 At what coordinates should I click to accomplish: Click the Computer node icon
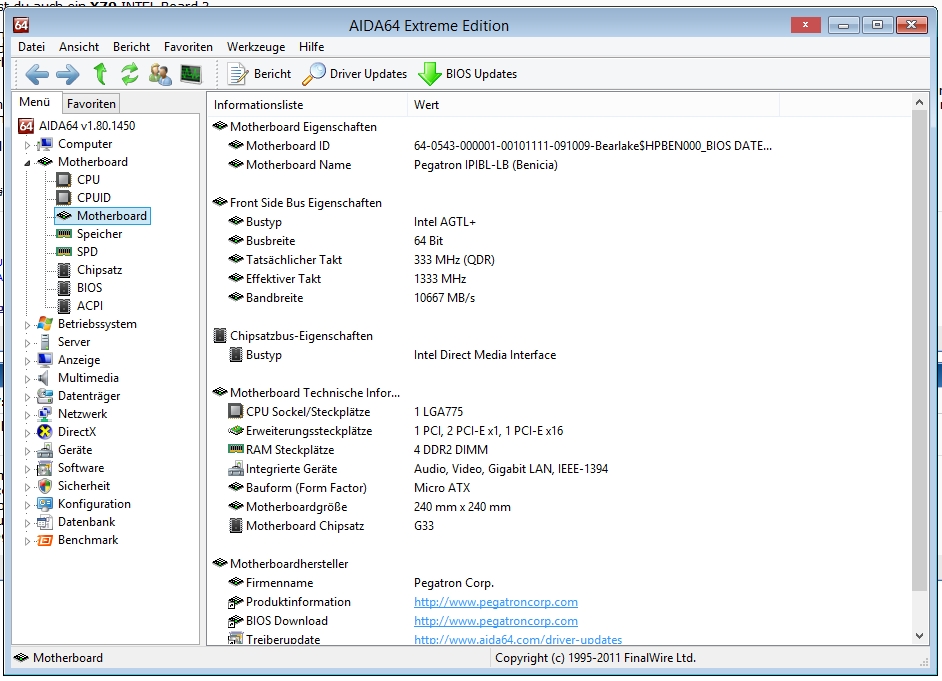pos(45,144)
